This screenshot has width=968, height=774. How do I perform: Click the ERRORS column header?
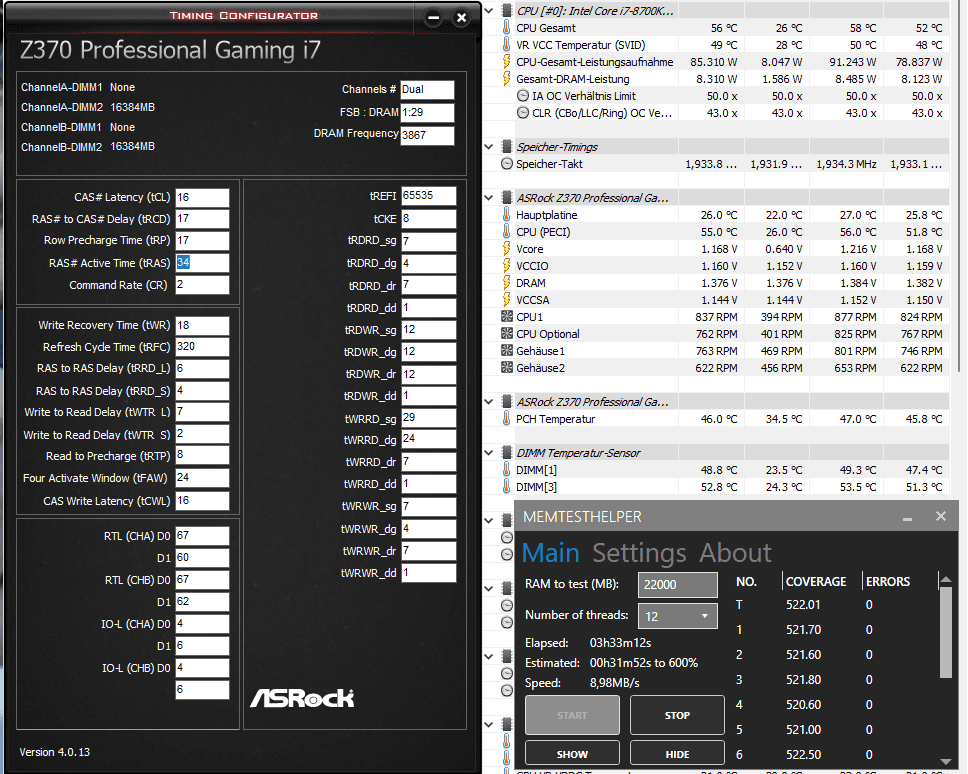coord(888,582)
